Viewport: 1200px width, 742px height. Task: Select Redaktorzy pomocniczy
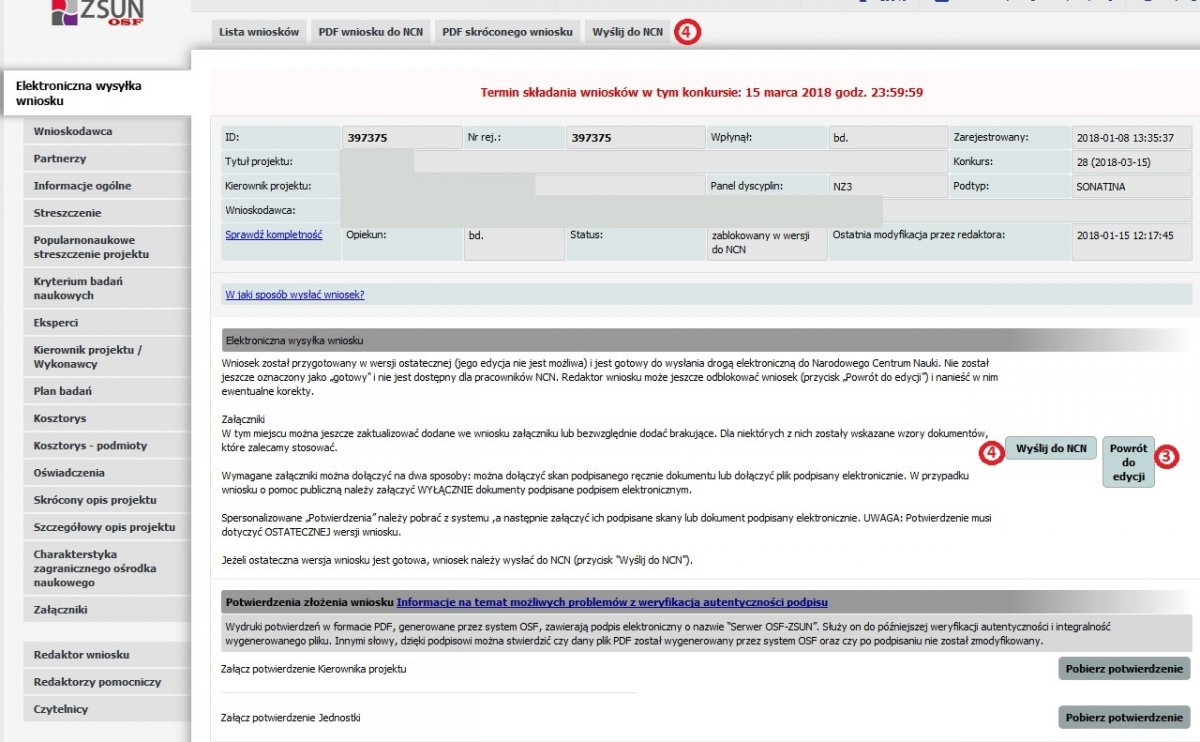coord(106,681)
